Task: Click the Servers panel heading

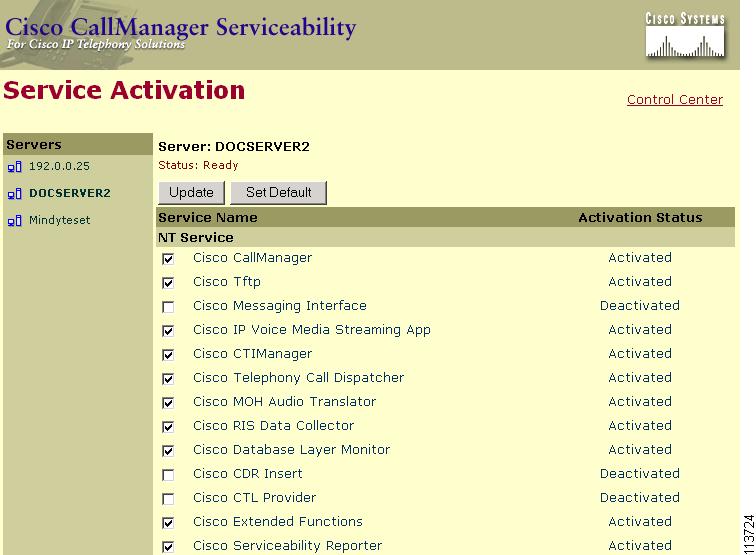Action: point(34,145)
